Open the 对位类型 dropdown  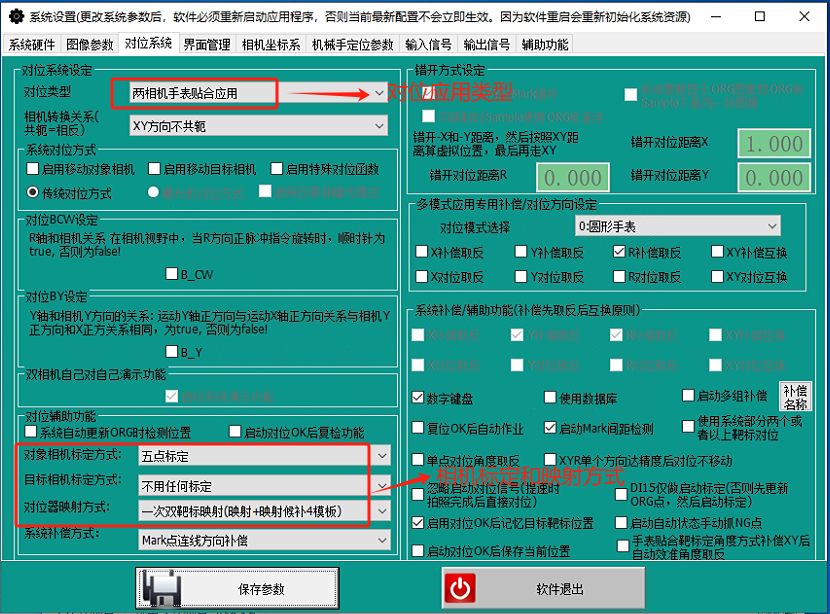point(378,93)
